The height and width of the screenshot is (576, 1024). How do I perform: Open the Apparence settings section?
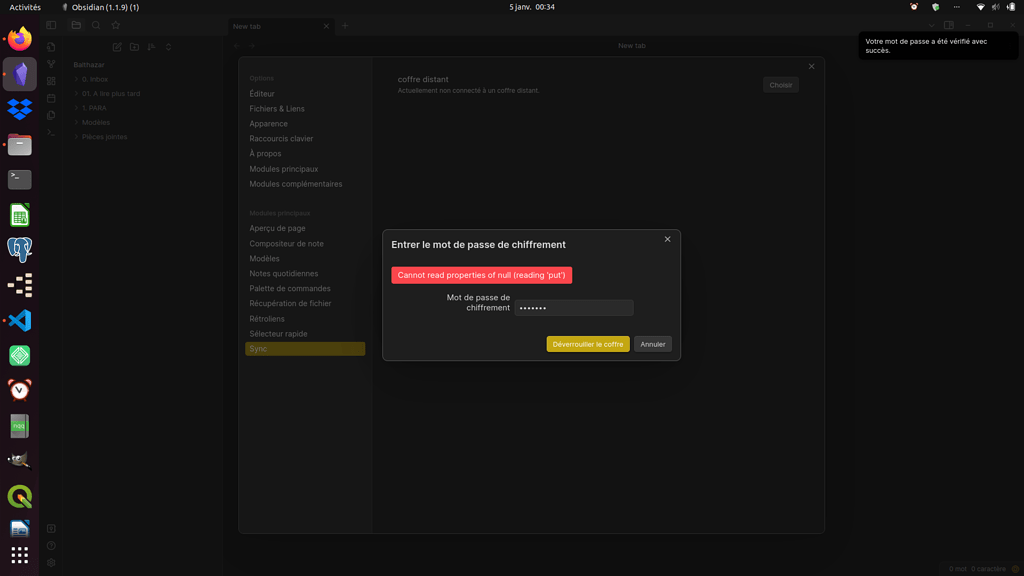click(x=270, y=123)
